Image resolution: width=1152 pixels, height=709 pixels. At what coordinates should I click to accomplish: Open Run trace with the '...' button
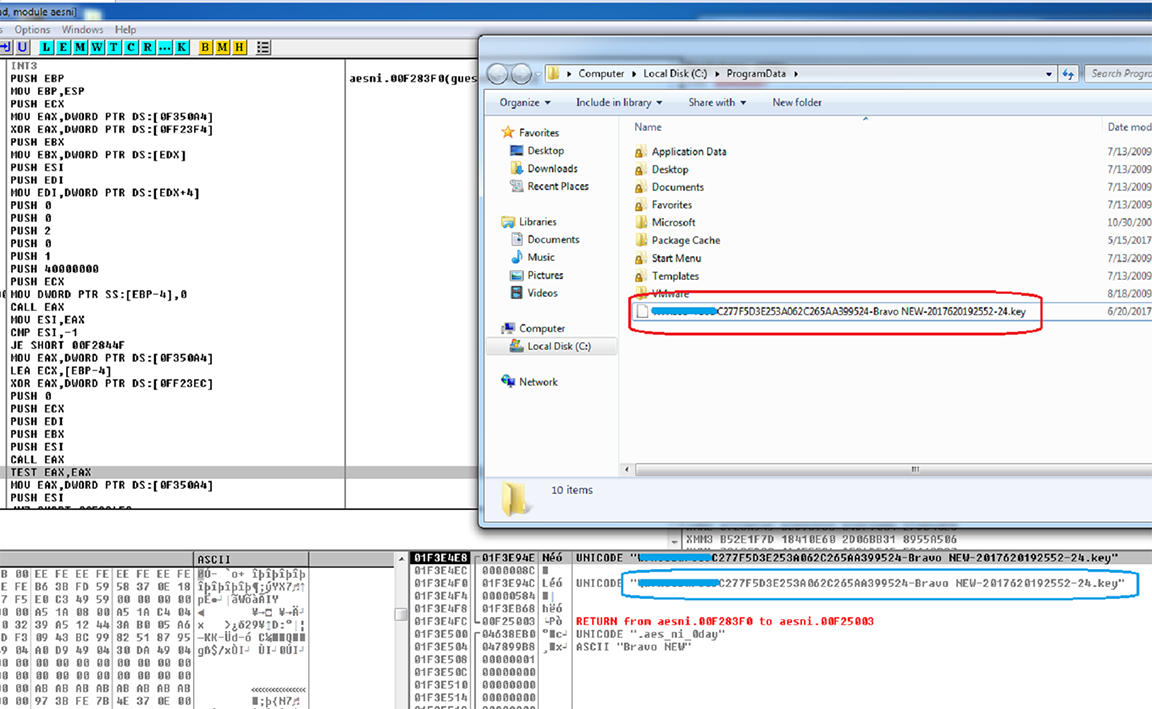(x=165, y=47)
